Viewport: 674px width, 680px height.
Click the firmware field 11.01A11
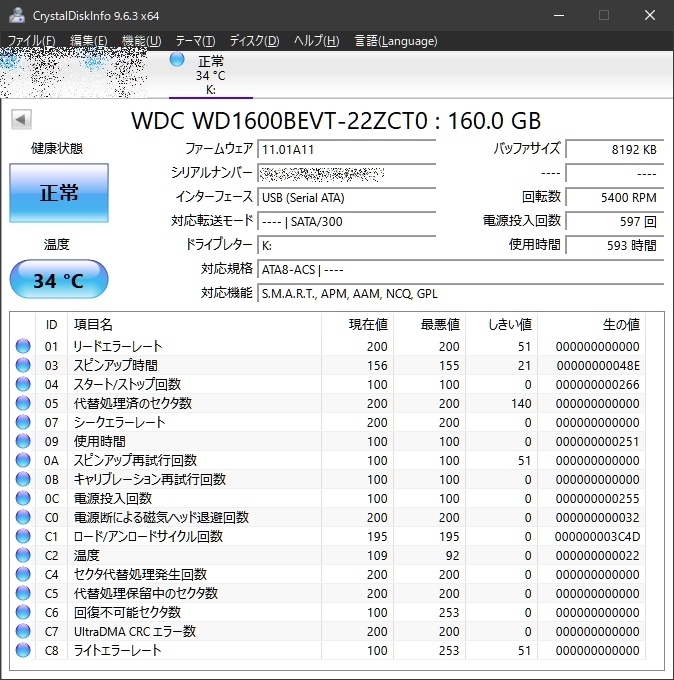[347, 150]
